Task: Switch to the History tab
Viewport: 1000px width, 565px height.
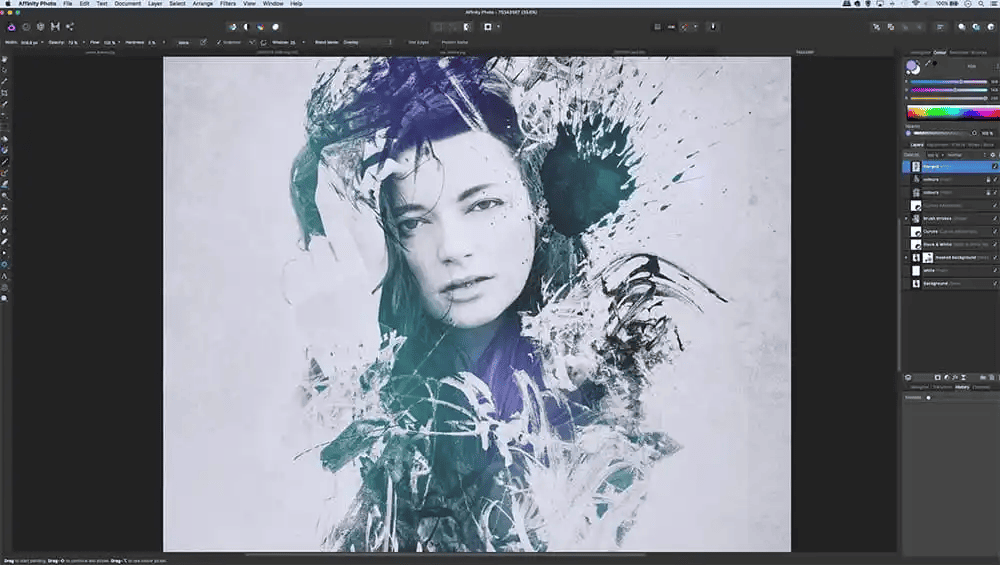Action: 962,387
